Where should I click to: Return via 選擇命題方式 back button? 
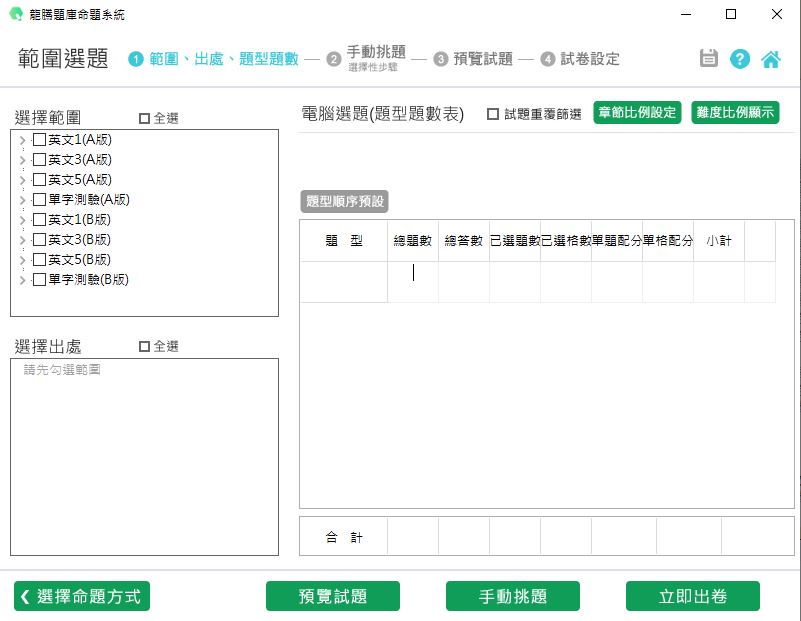82,596
